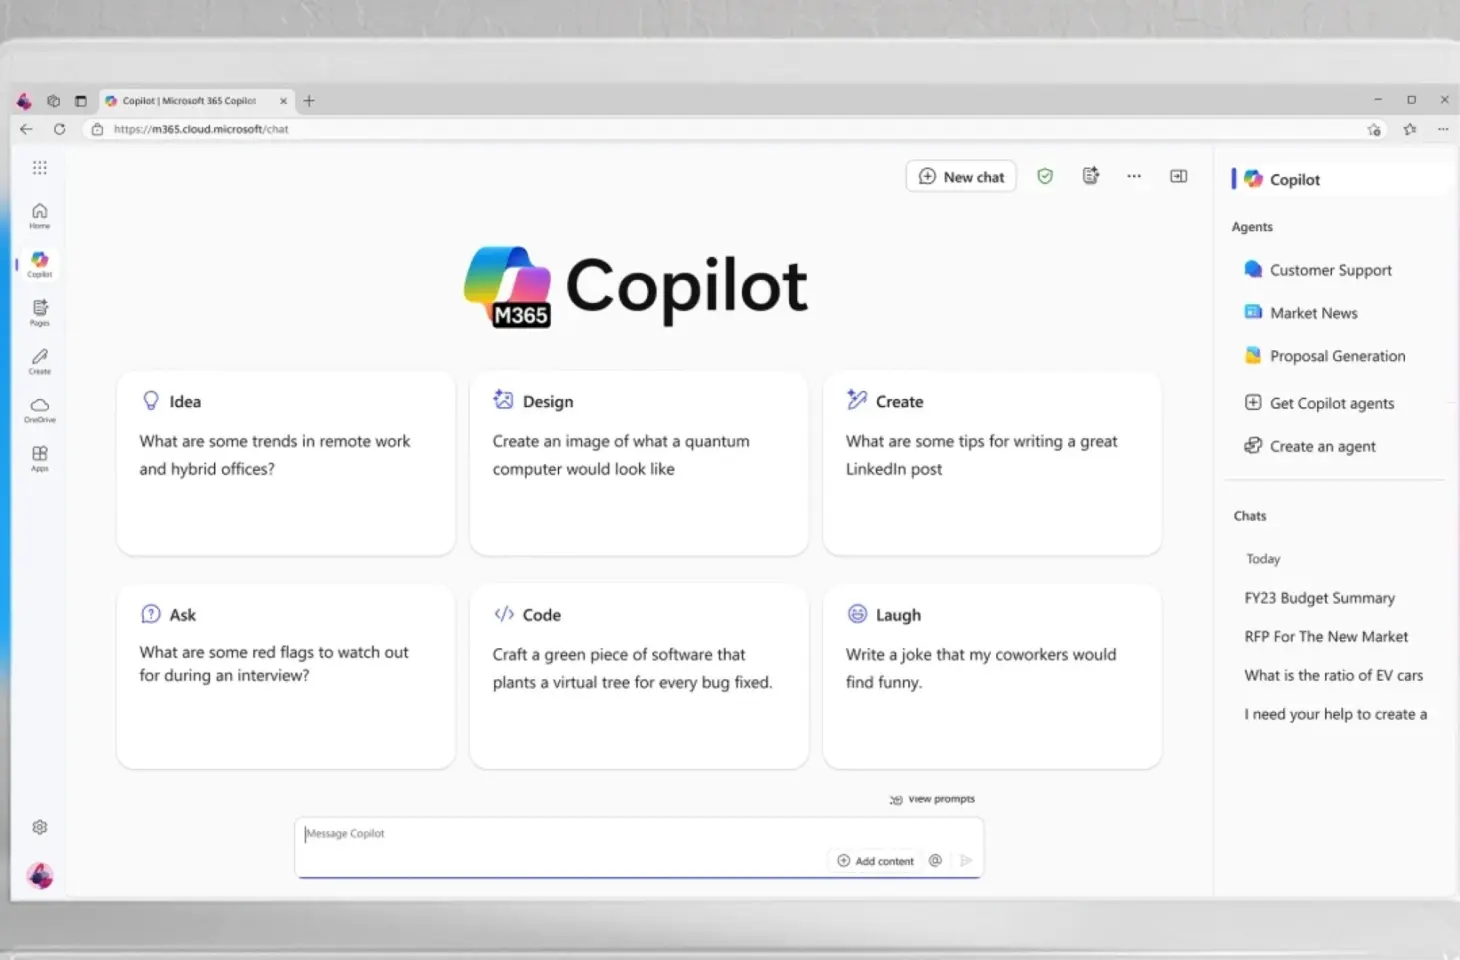Click View prompts link
1460x960 pixels.
tap(932, 799)
